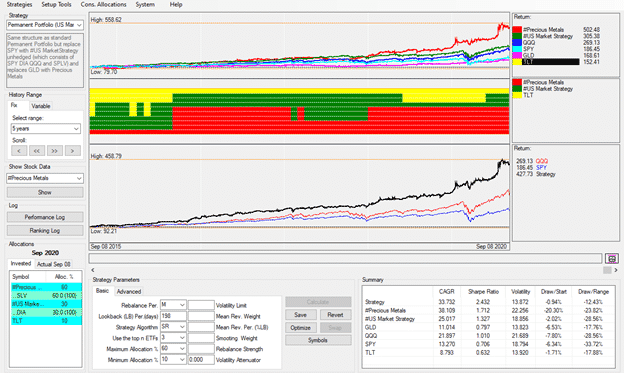Click the green #US Market Strategy swatch in Return legend
This screenshot has width=624, height=373.
[x=517, y=36]
